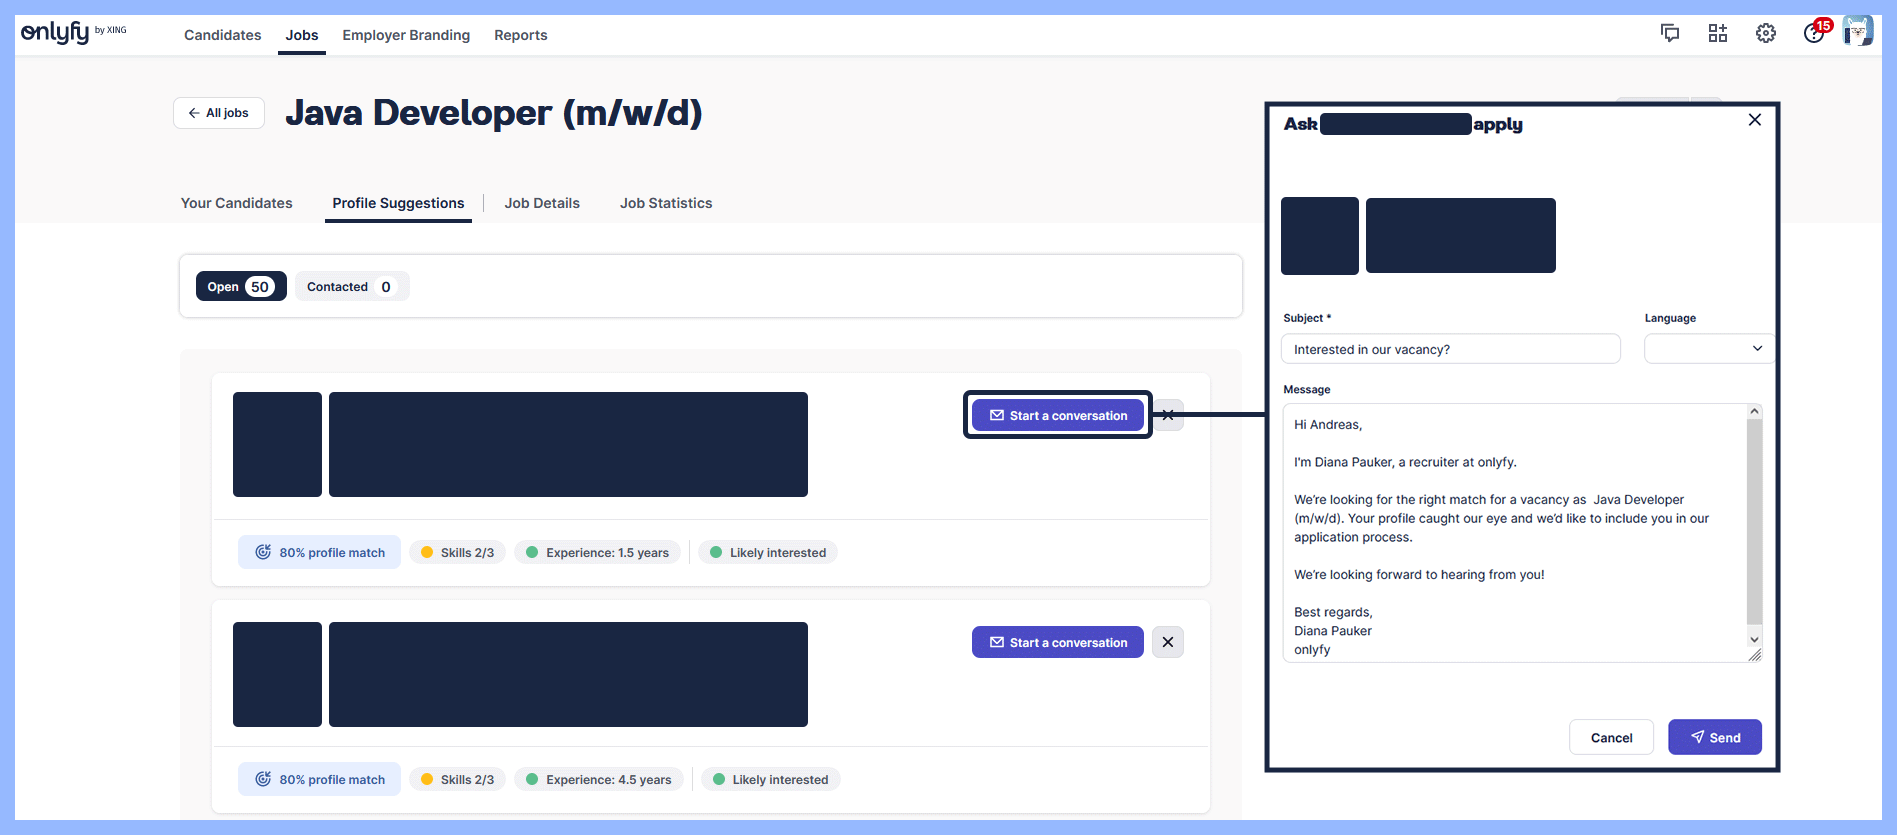Show Contacted suggestions filter
The height and width of the screenshot is (835, 1897).
351,287
